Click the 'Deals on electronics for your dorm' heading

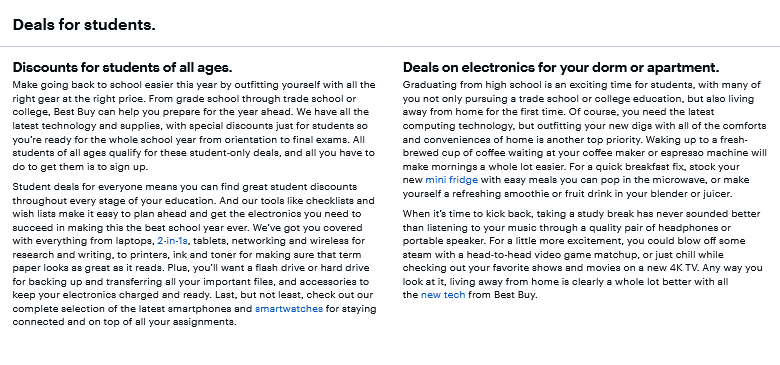point(561,67)
